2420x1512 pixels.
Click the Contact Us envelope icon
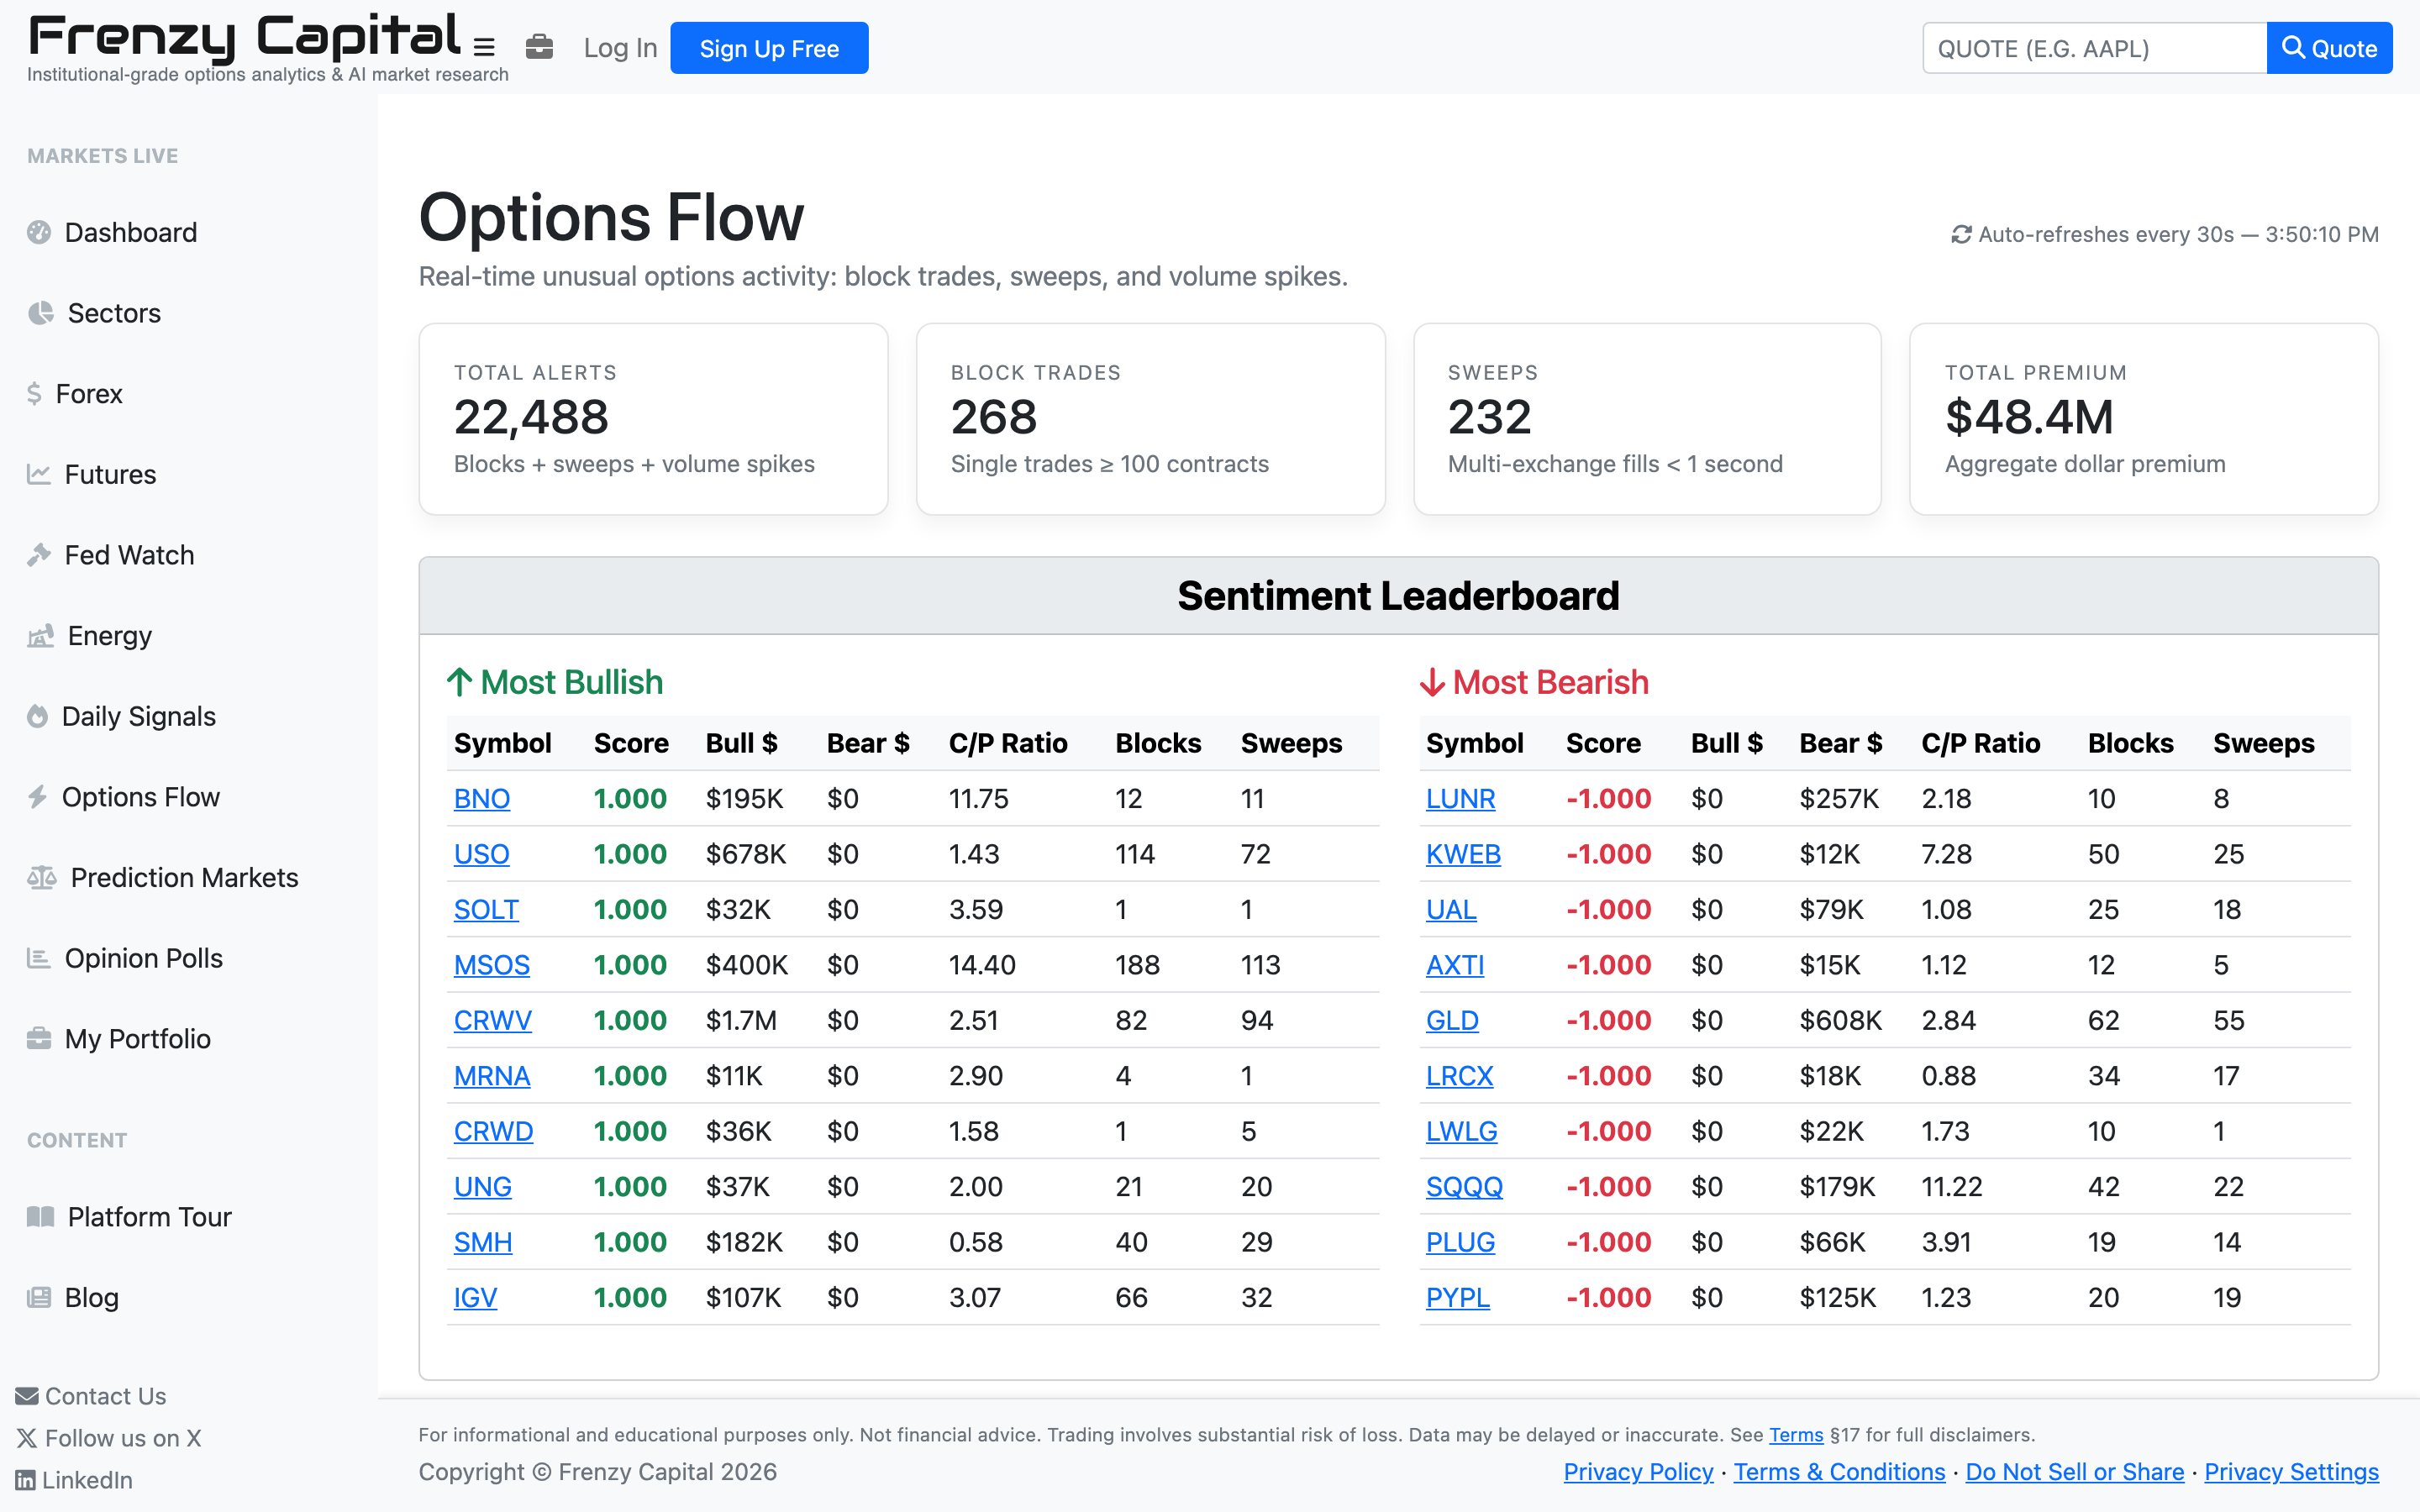[27, 1396]
